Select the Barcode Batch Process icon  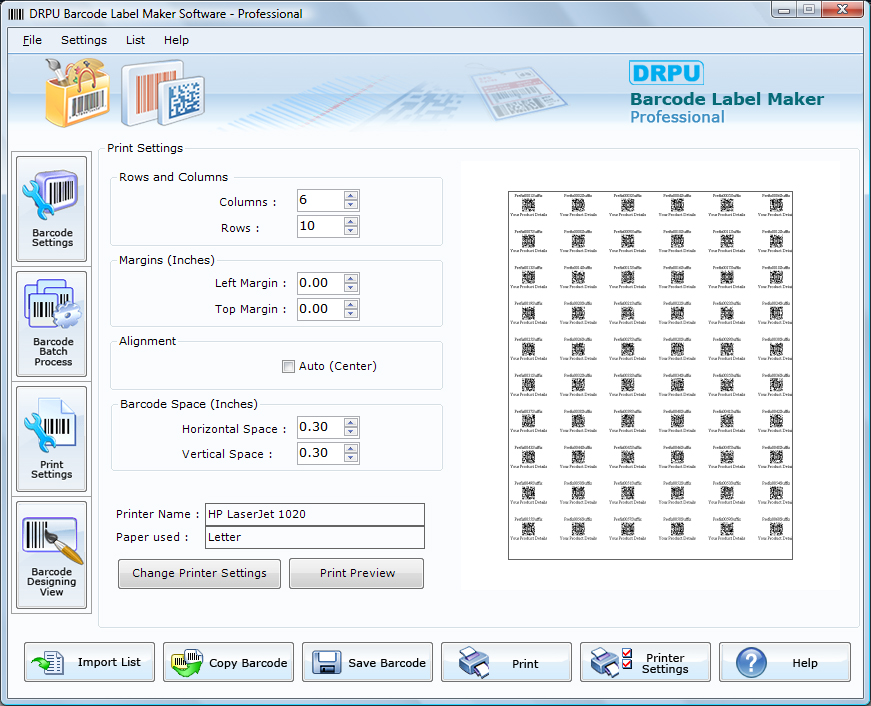[x=52, y=324]
